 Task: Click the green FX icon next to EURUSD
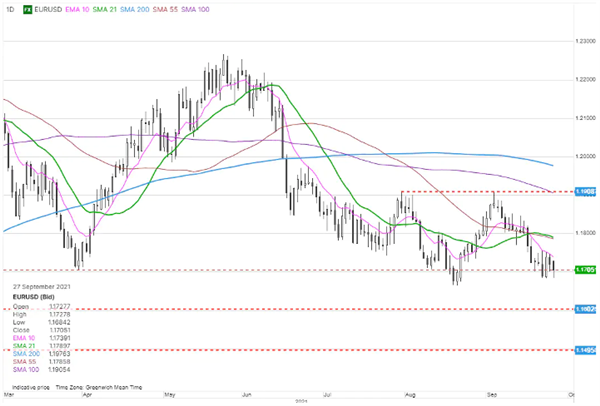[28, 10]
